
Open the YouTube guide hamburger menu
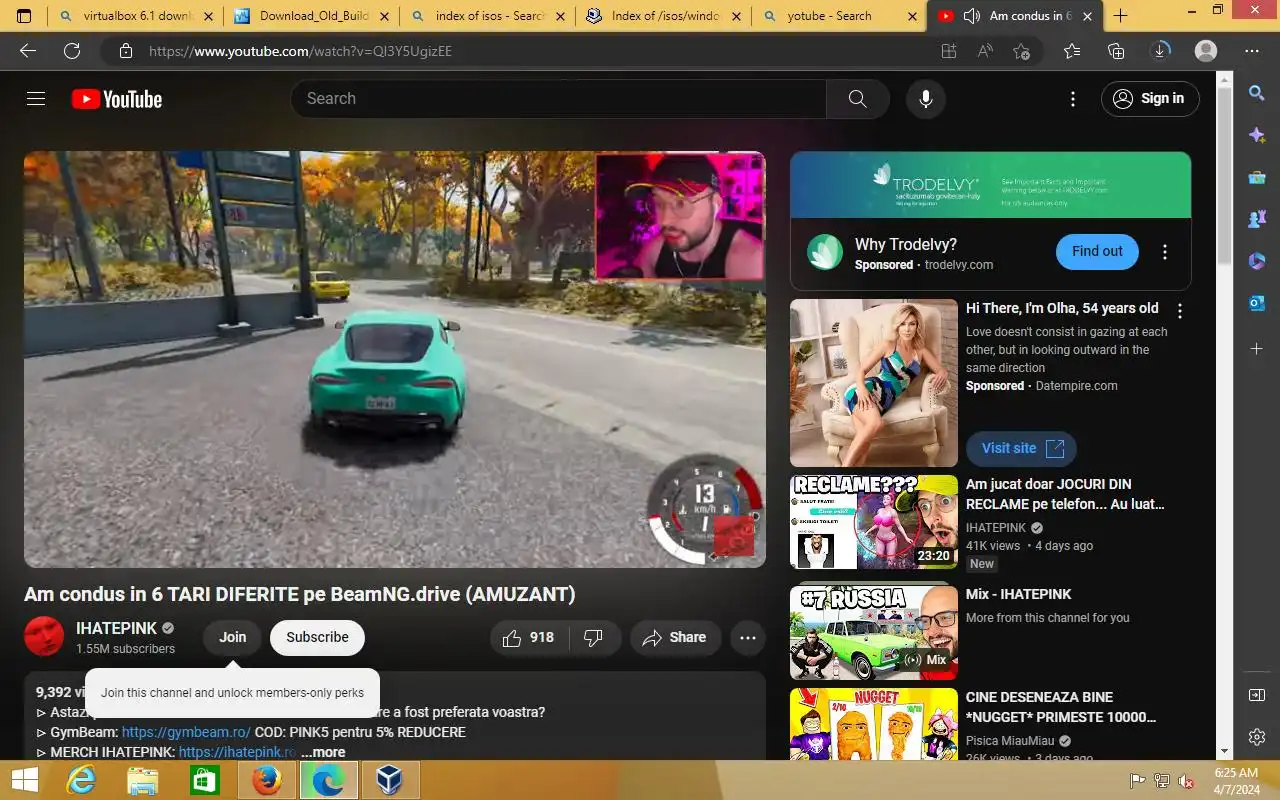36,99
